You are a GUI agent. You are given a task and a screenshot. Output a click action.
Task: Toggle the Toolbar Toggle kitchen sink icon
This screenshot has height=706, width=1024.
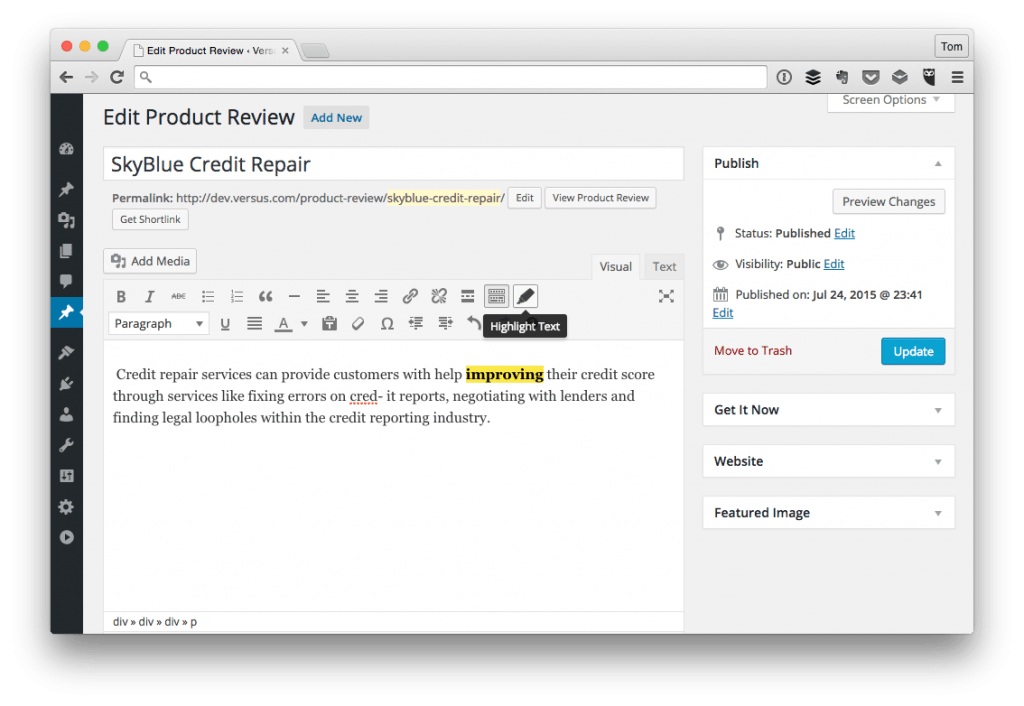click(x=497, y=295)
